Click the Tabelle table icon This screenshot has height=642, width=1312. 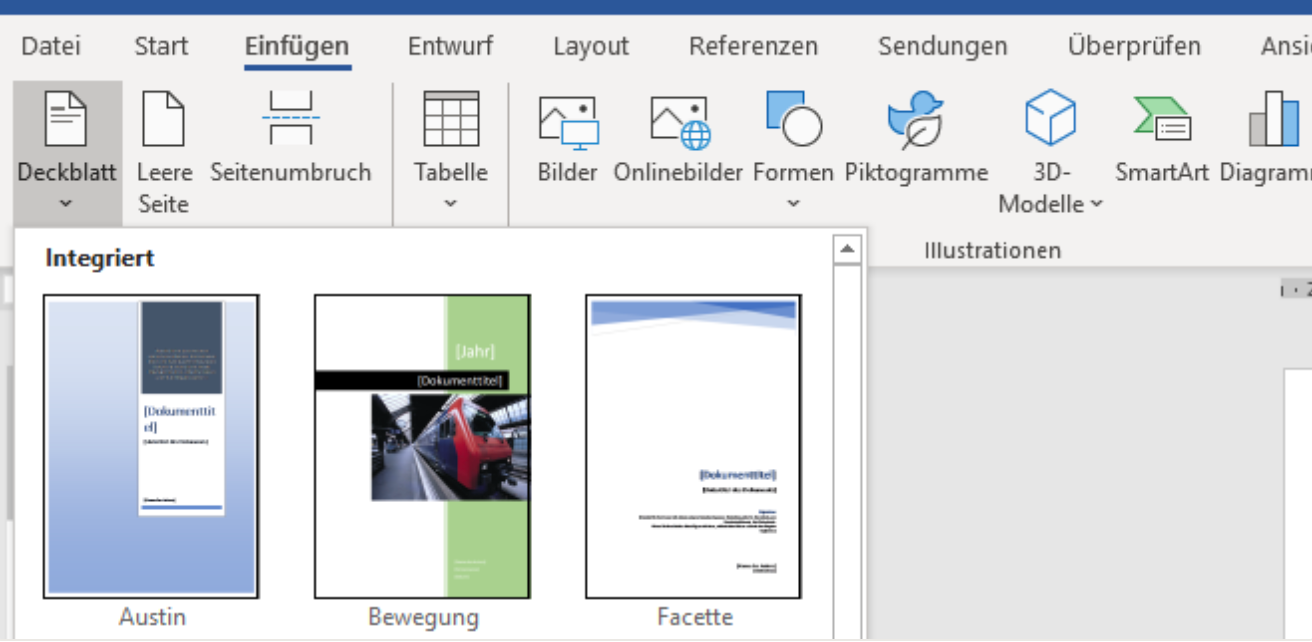(451, 119)
